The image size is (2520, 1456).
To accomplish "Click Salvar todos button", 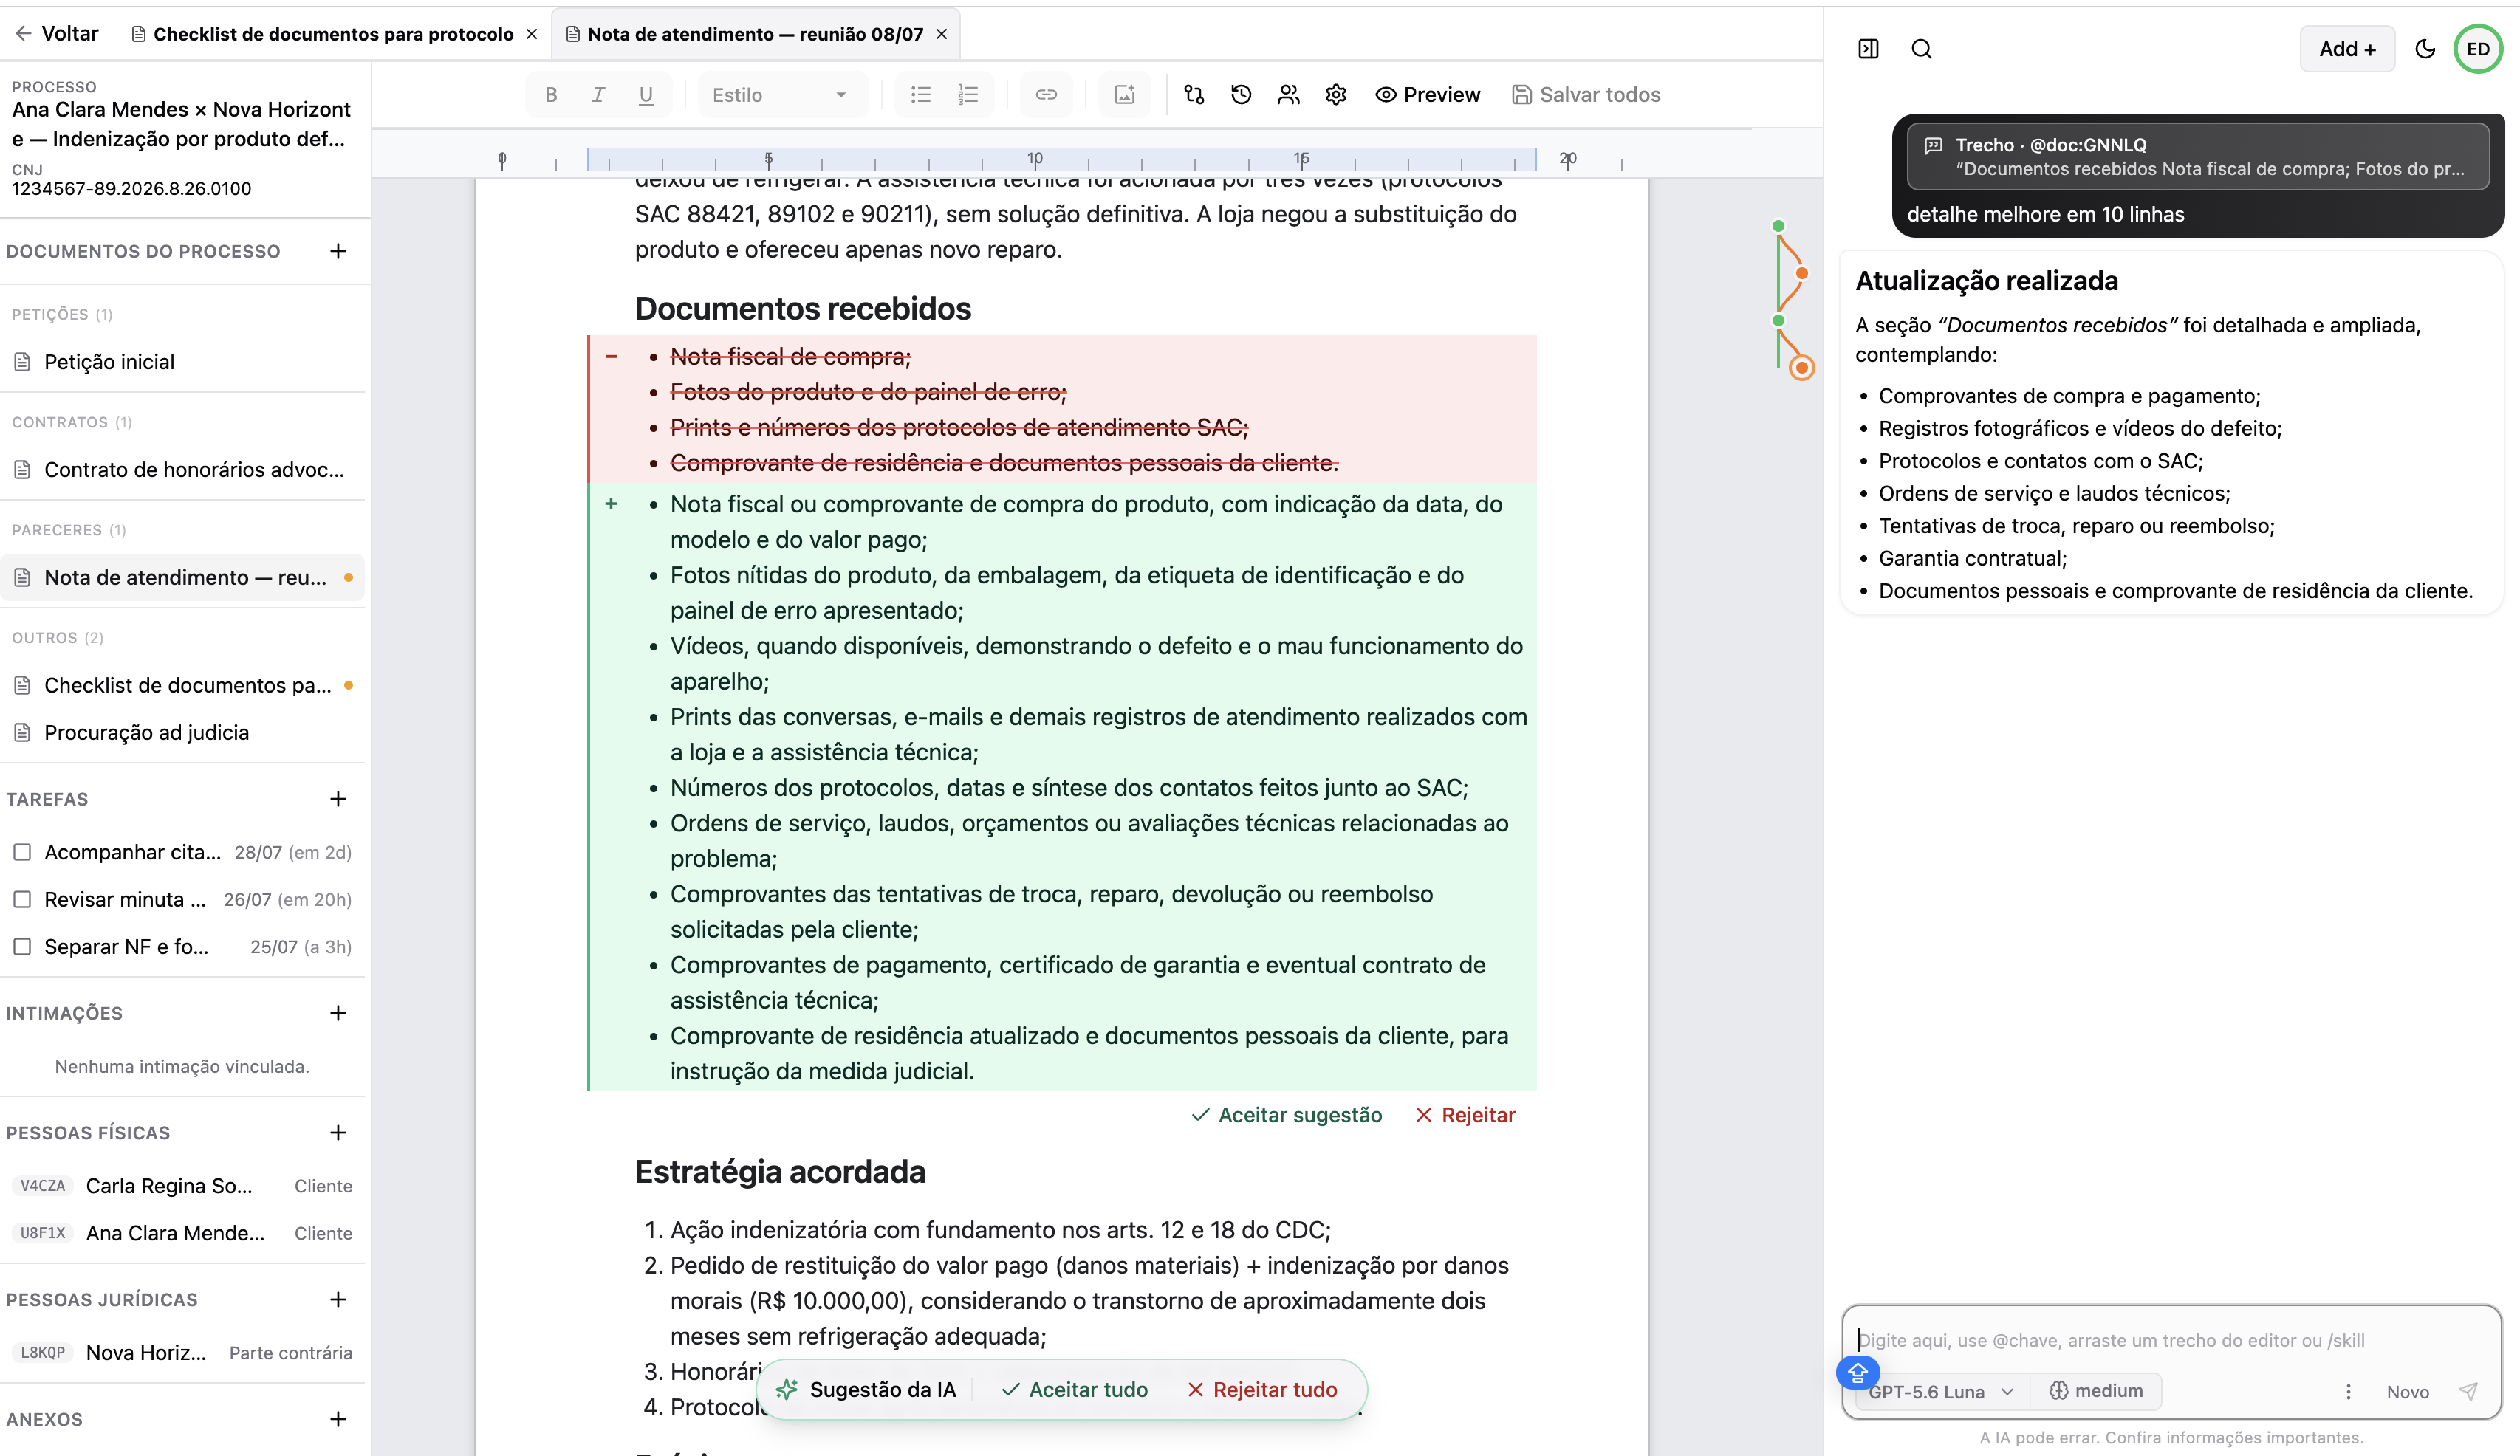I will point(1586,95).
